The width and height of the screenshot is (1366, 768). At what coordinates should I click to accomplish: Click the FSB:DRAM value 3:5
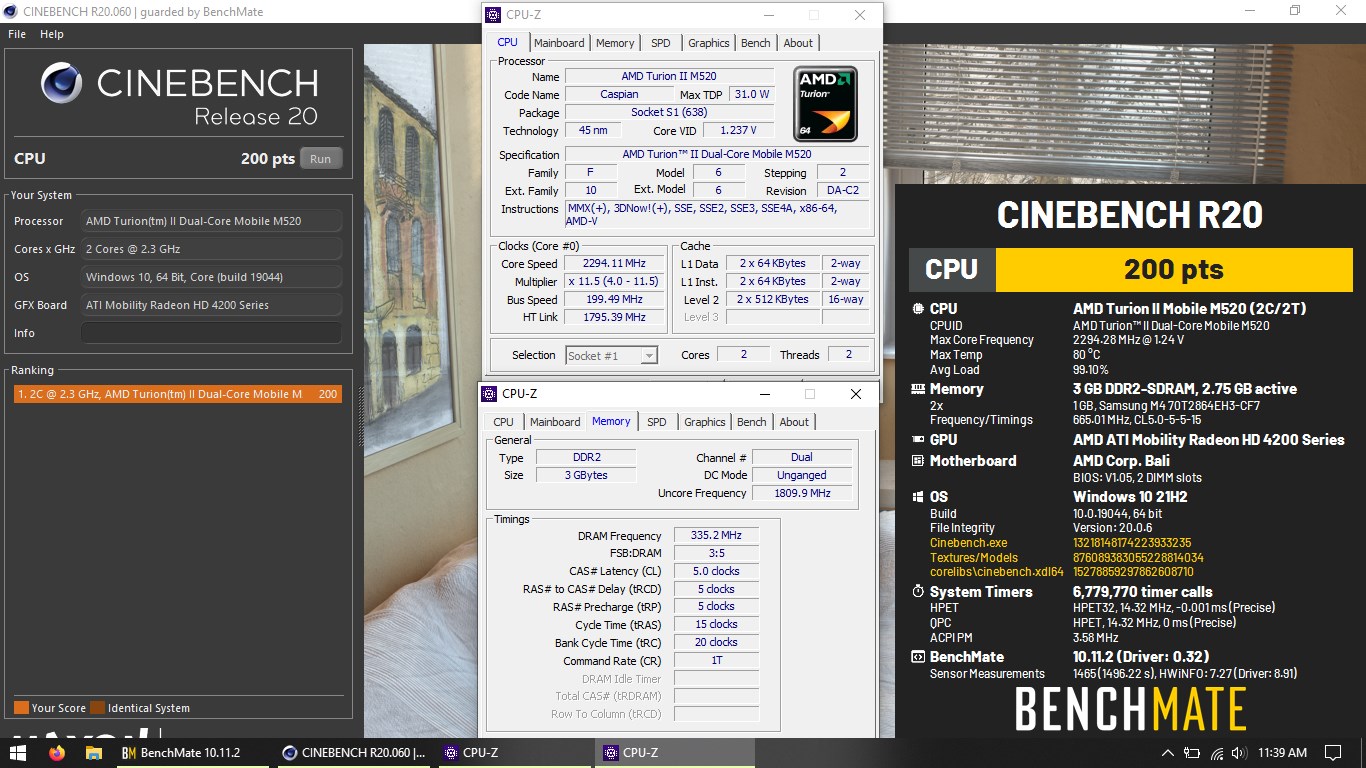point(716,553)
